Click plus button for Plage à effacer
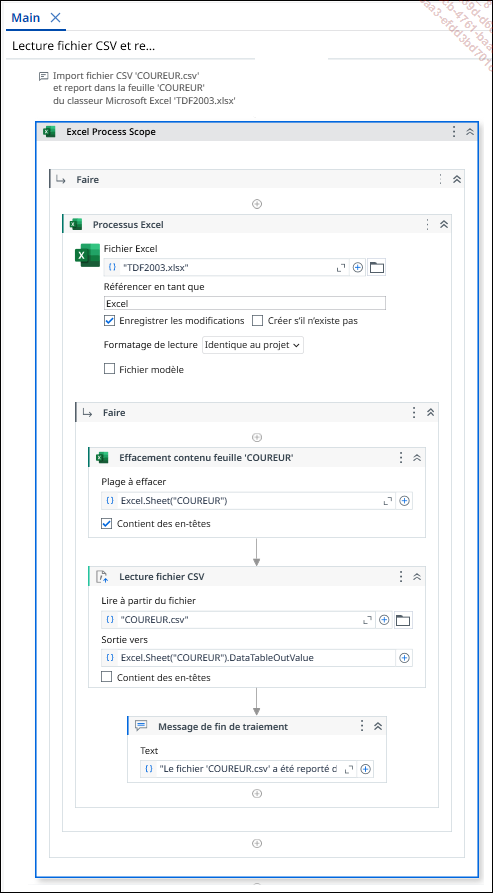The image size is (493, 893). (404, 501)
